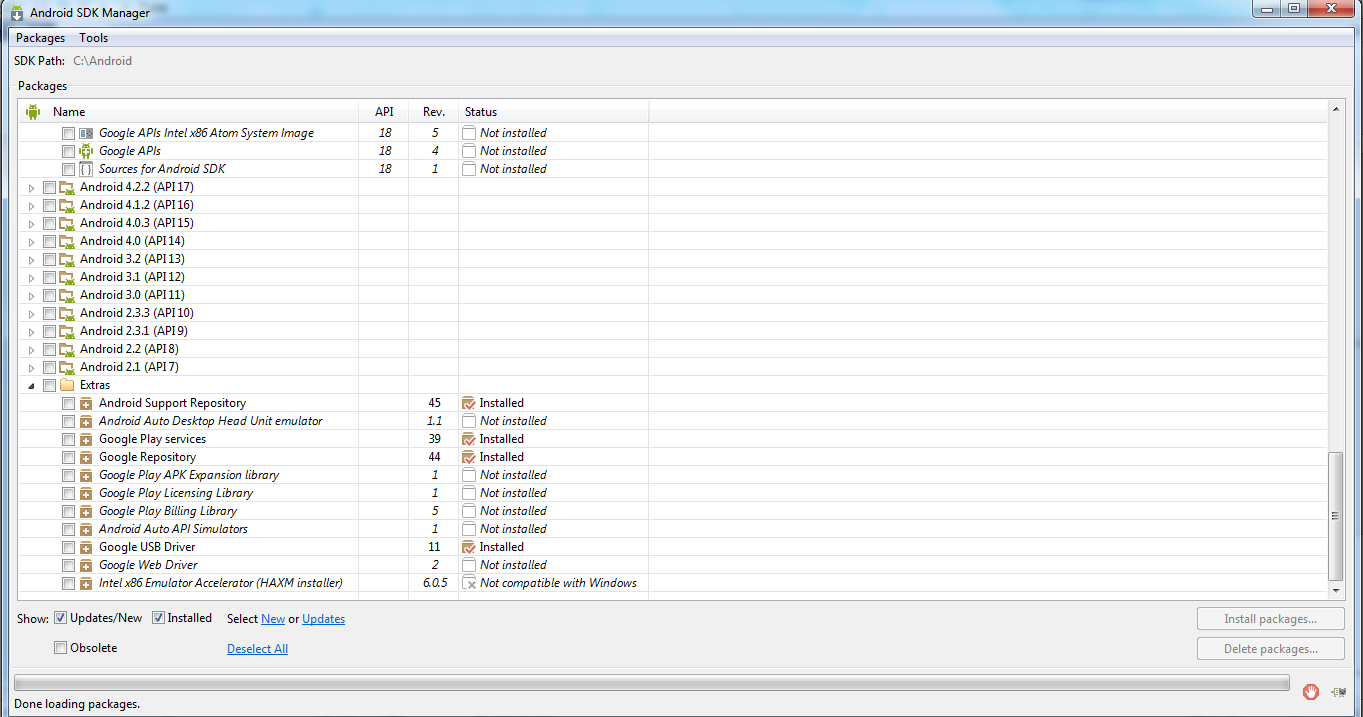The image size is (1363, 717).
Task: Toggle the Updates/New filter checkbox
Action: pyautogui.click(x=61, y=618)
